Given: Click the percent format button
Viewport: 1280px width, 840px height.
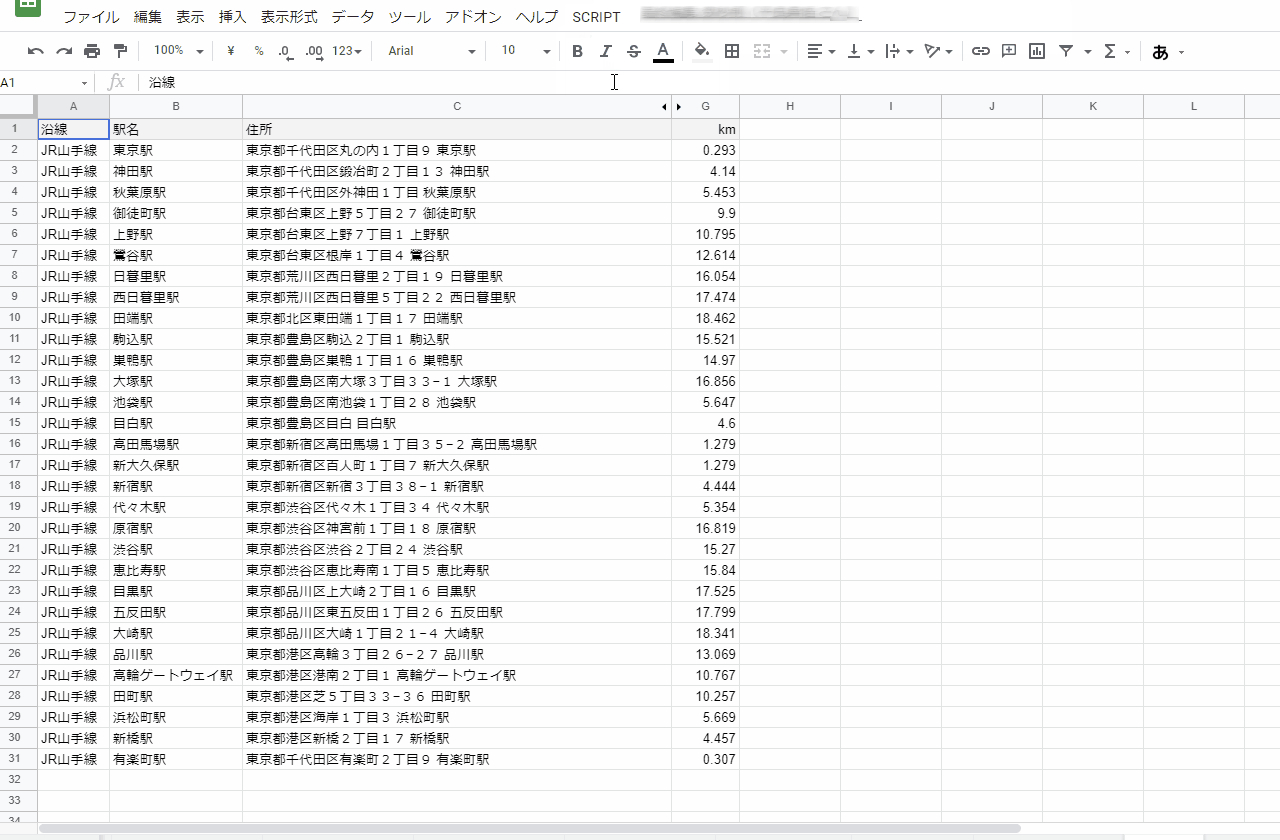Looking at the screenshot, I should coord(259,51).
